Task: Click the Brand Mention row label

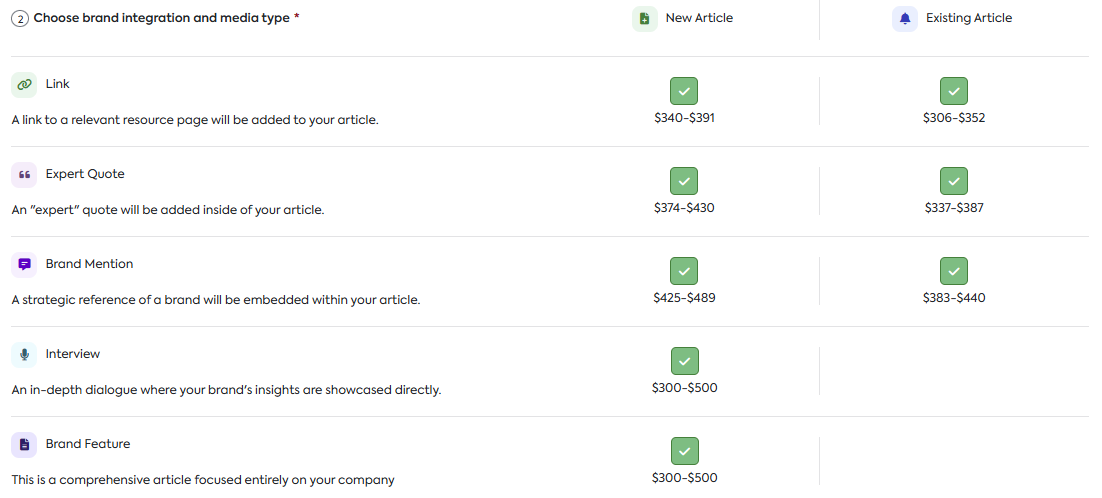Action: 89,264
